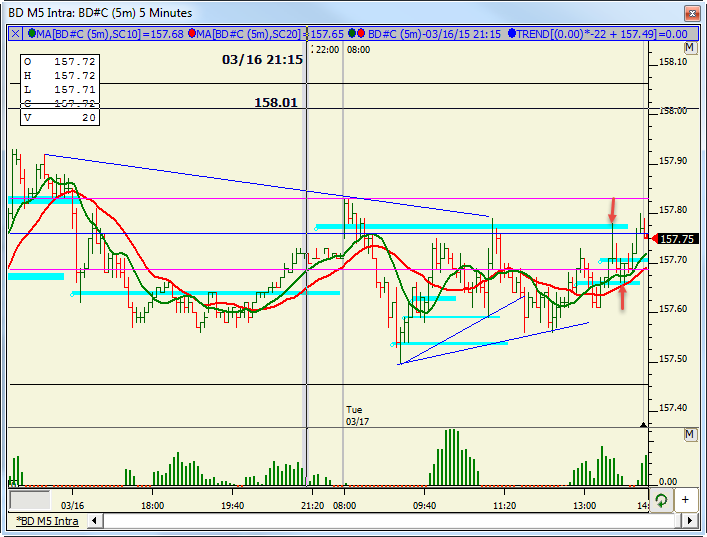
Task: Click the BD#C (5m)-03/16/15 21:15 legend text
Action: point(434,34)
